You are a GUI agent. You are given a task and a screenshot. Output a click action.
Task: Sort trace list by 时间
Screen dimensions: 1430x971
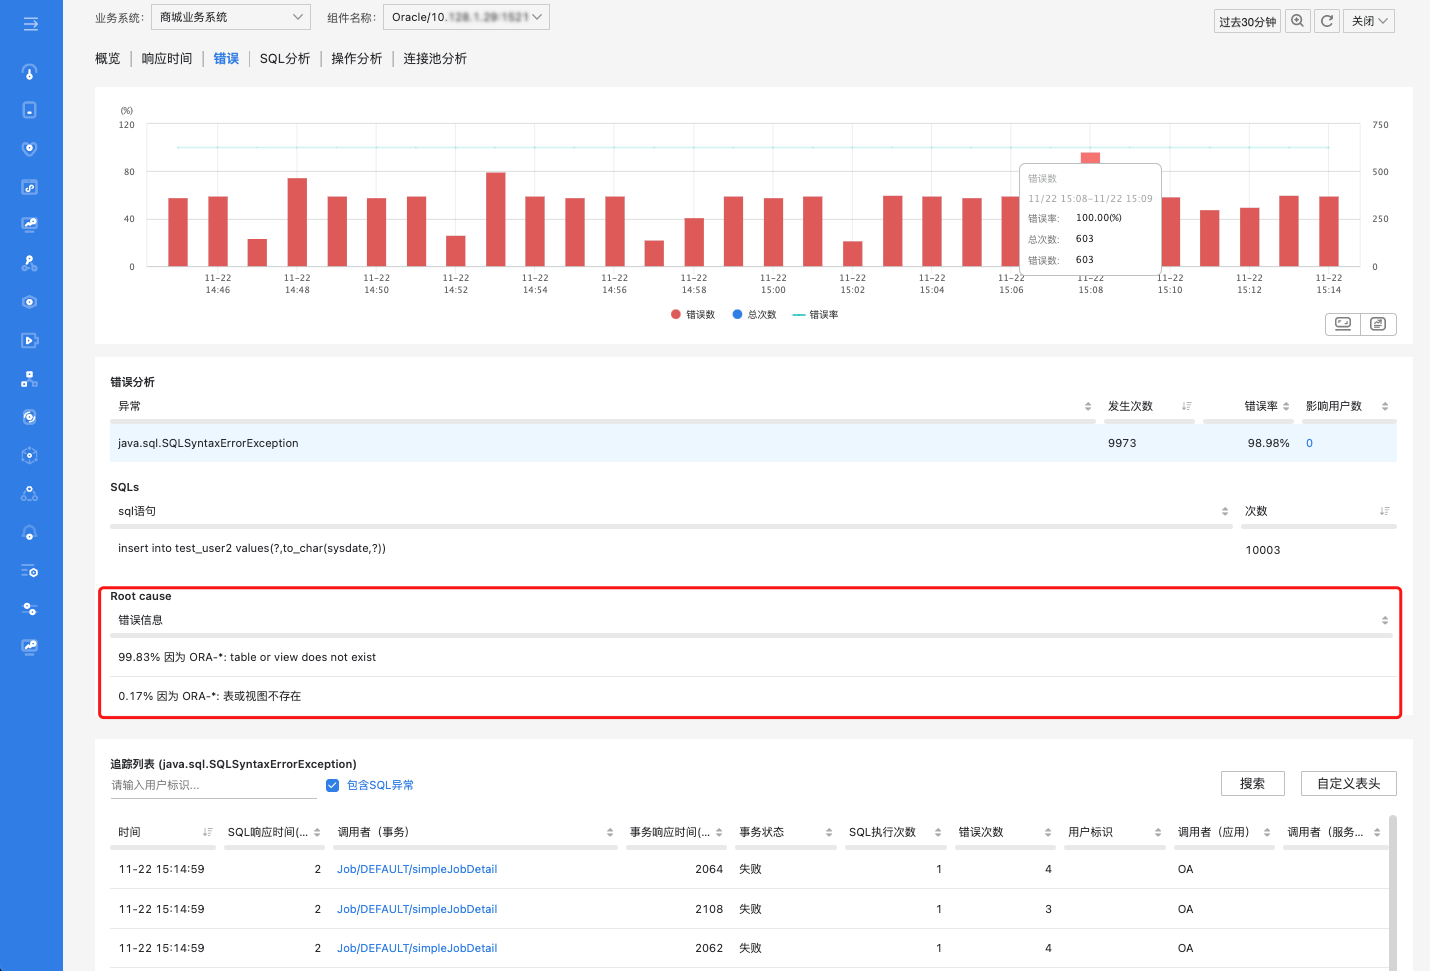[x=208, y=832]
